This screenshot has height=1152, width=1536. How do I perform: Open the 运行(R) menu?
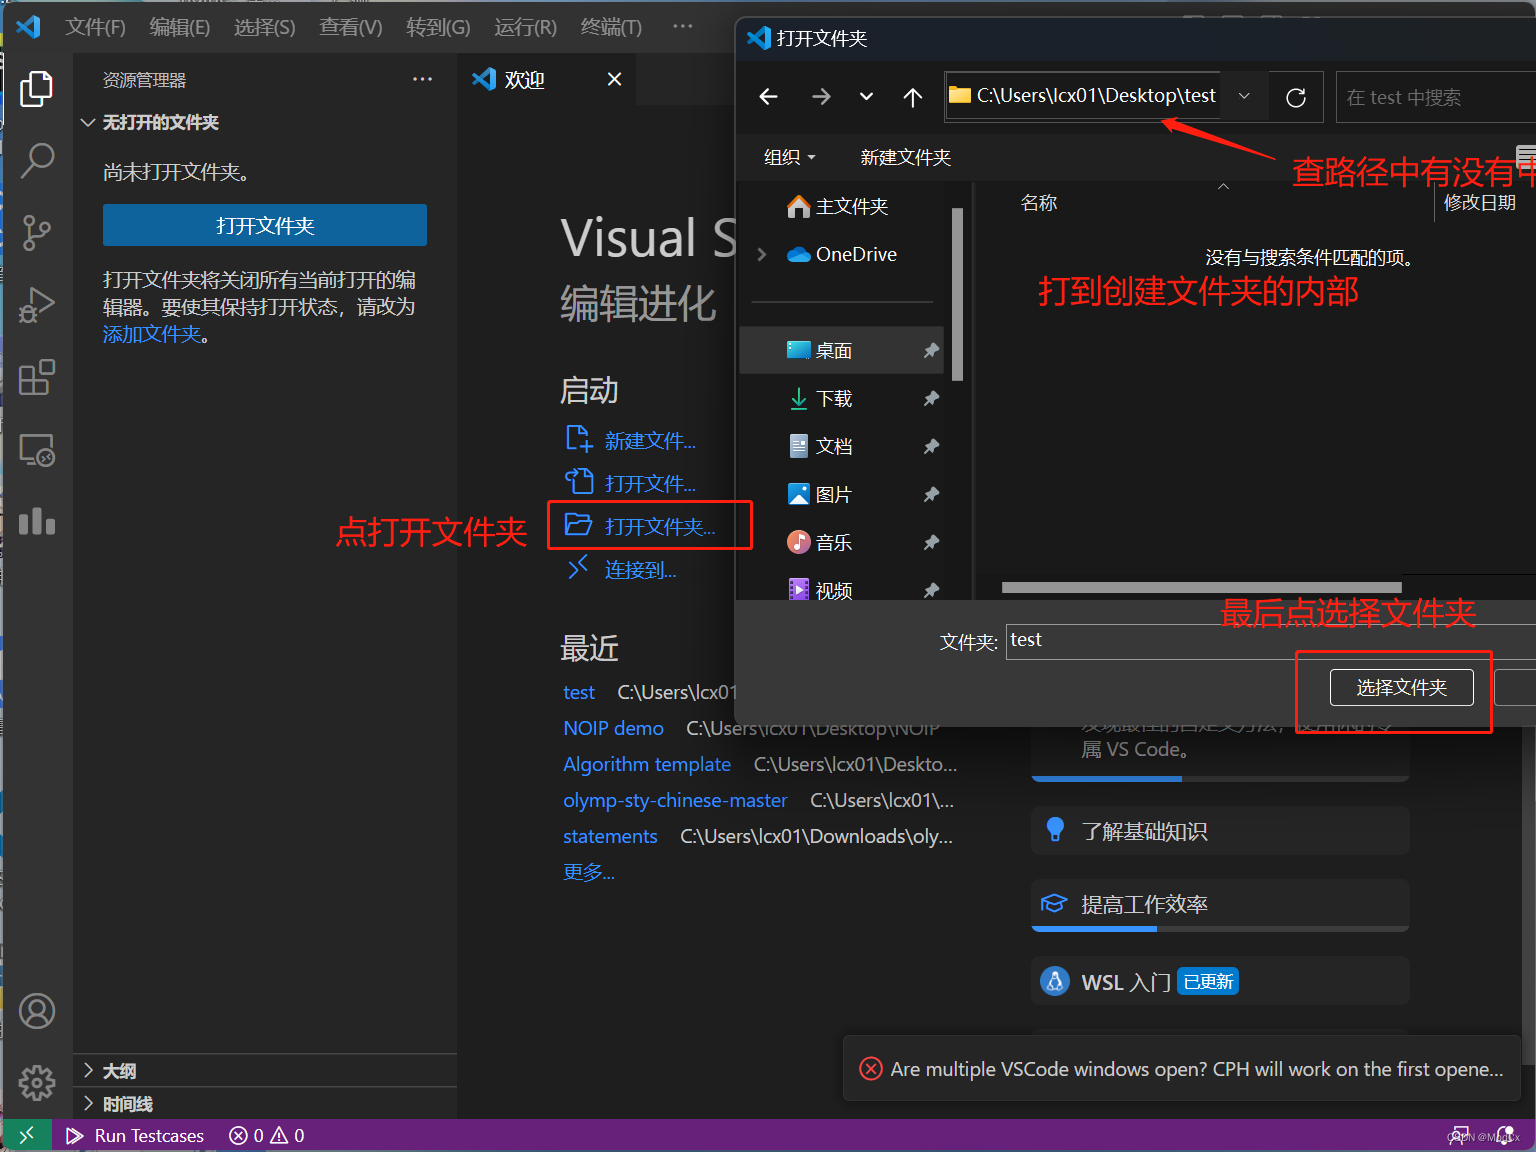click(525, 27)
